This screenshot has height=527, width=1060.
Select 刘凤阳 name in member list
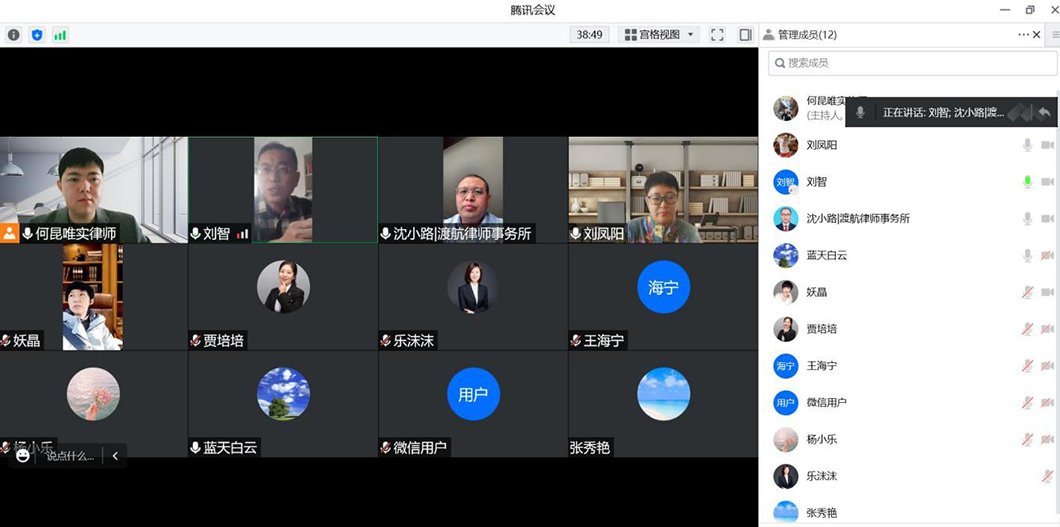point(821,145)
